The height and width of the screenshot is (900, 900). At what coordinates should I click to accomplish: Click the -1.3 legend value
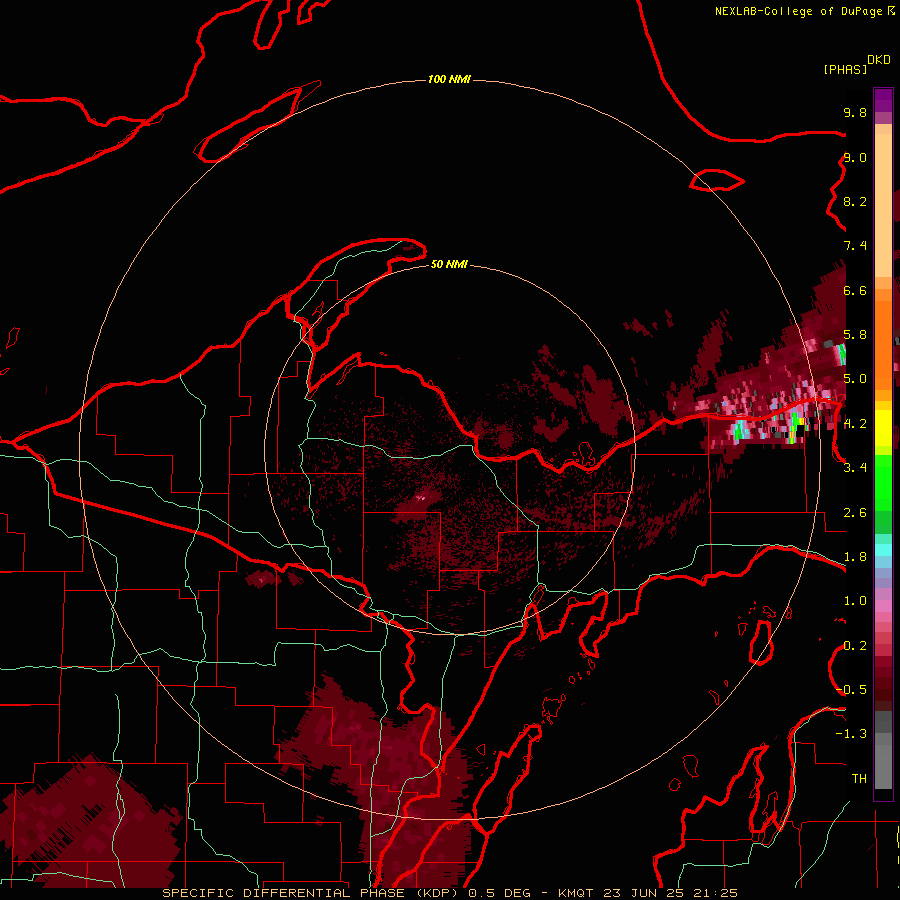(x=851, y=734)
